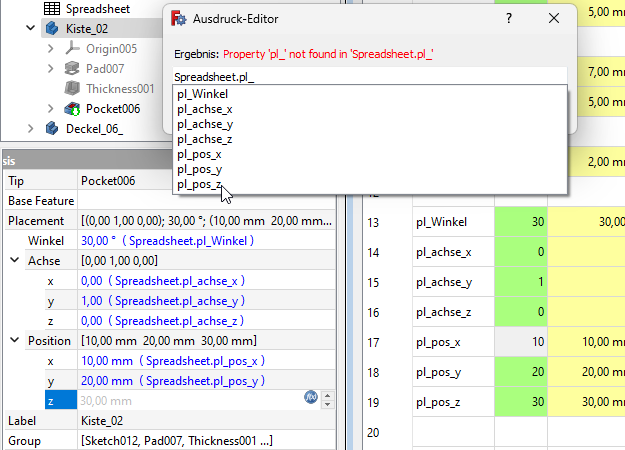
Task: Click the Pad007 feature icon
Action: [72, 68]
